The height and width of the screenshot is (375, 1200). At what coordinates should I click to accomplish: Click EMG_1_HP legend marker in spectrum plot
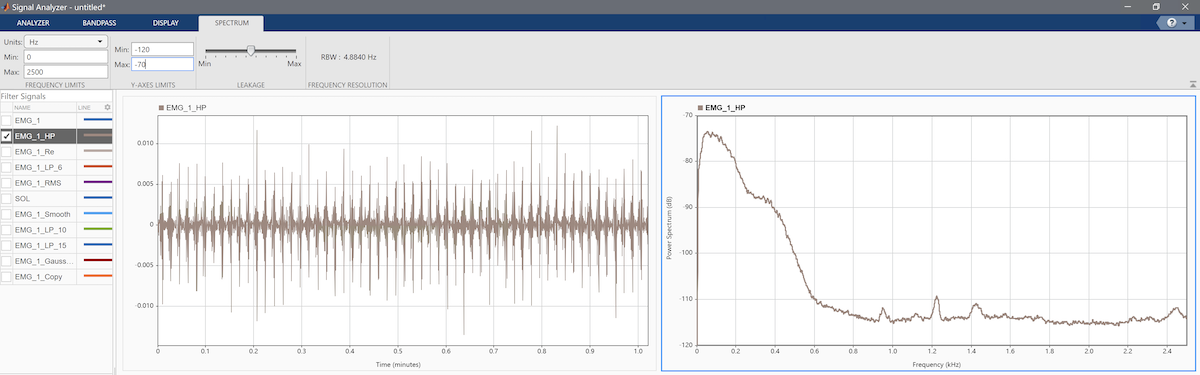(x=700, y=106)
